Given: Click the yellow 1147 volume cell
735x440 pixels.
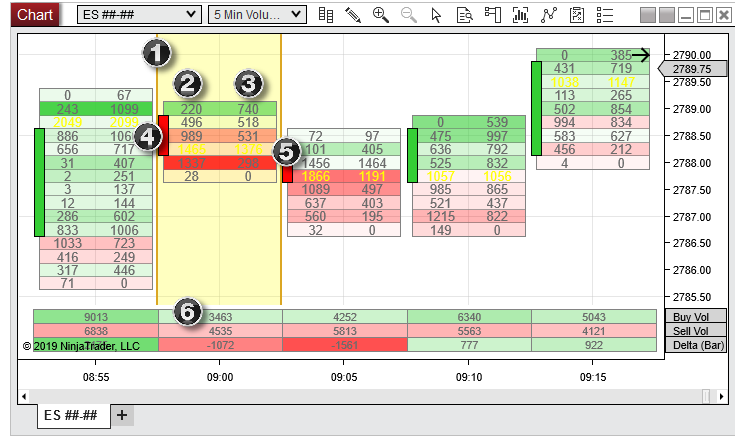Looking at the screenshot, I should (621, 82).
